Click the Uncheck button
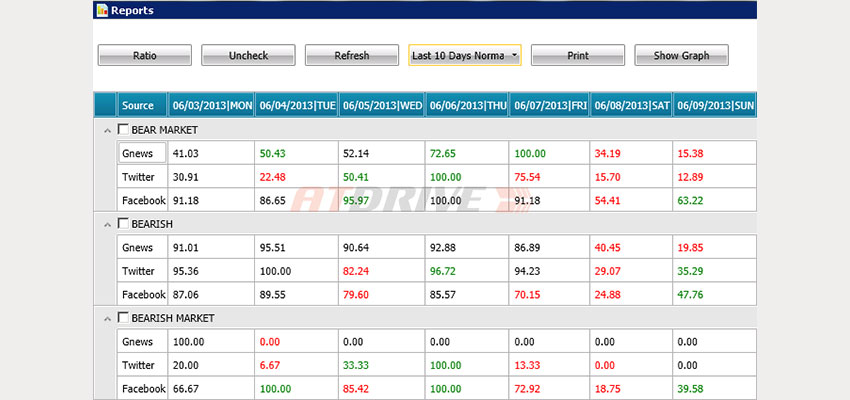The height and width of the screenshot is (400, 850). click(x=248, y=55)
